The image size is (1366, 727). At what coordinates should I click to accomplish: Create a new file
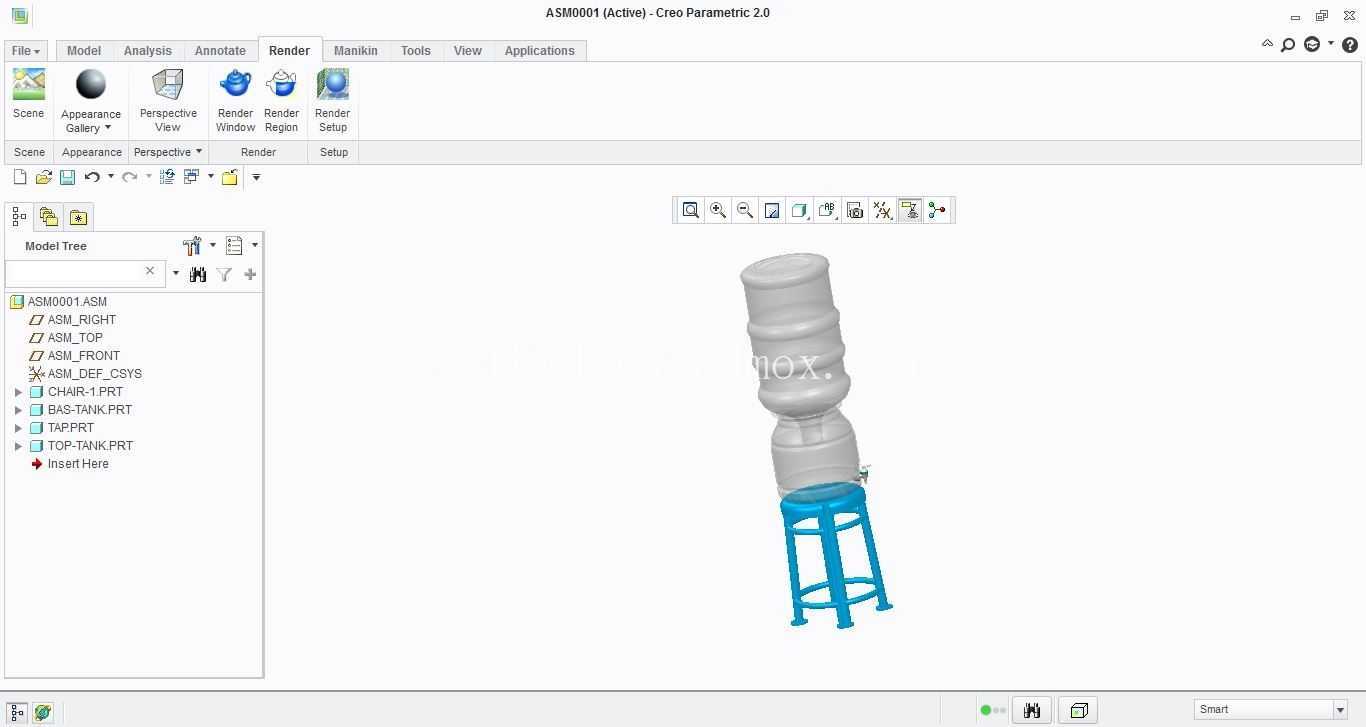coord(19,177)
